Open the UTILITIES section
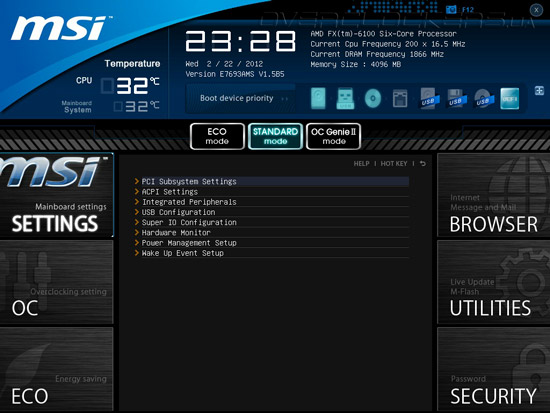 494,282
